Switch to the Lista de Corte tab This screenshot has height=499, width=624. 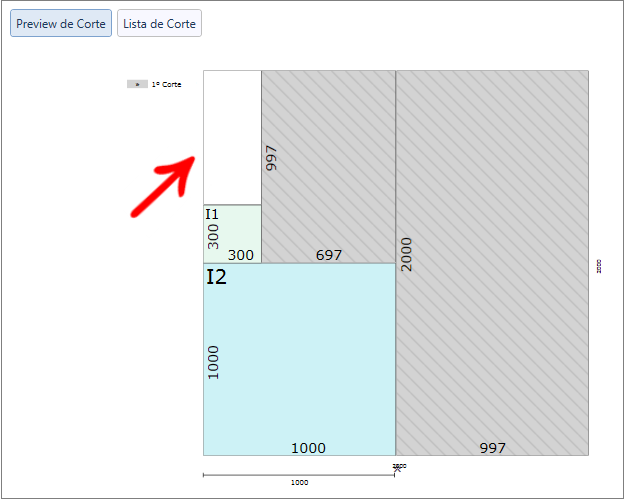(159, 23)
